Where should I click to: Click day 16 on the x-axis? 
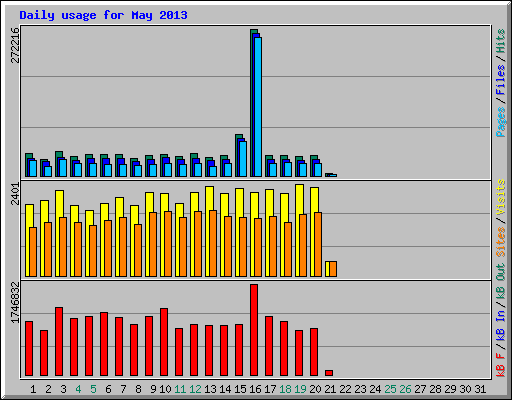(x=255, y=389)
